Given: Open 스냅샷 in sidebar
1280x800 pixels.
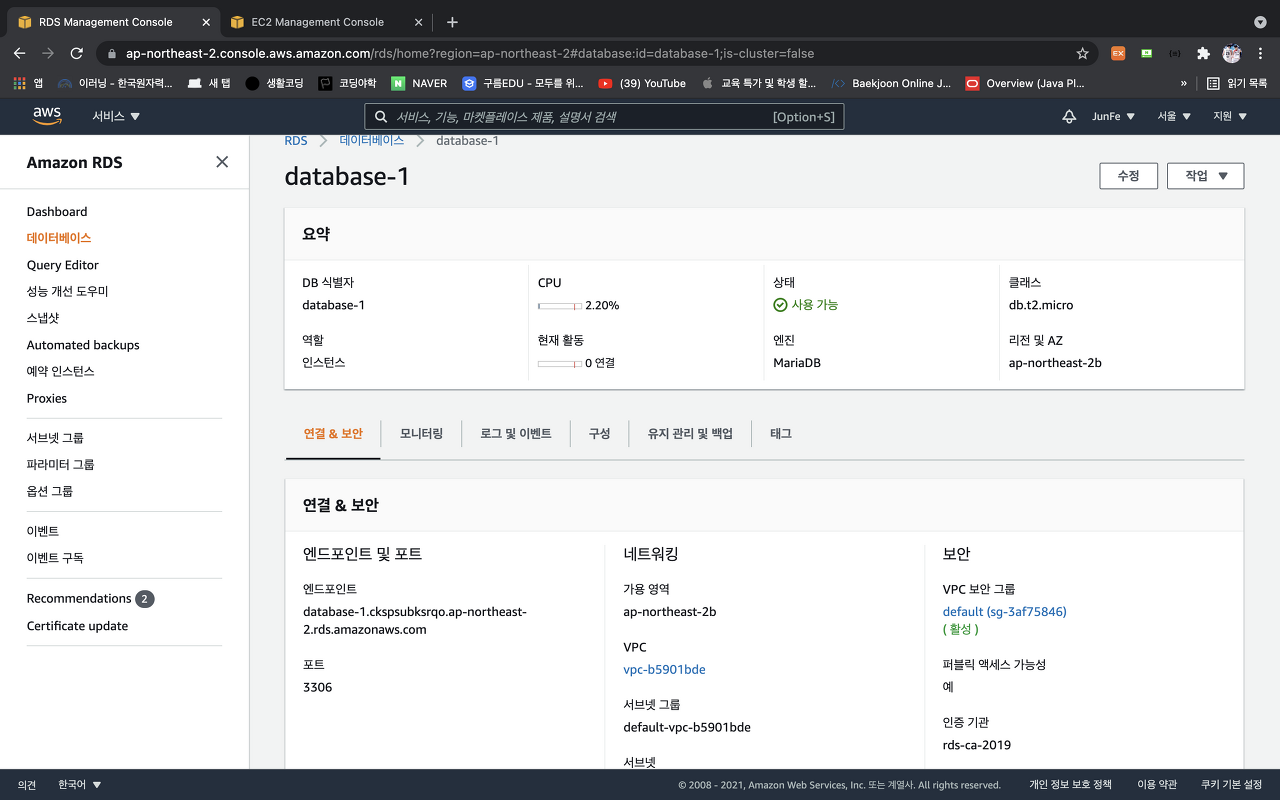Looking at the screenshot, I should click(43, 318).
